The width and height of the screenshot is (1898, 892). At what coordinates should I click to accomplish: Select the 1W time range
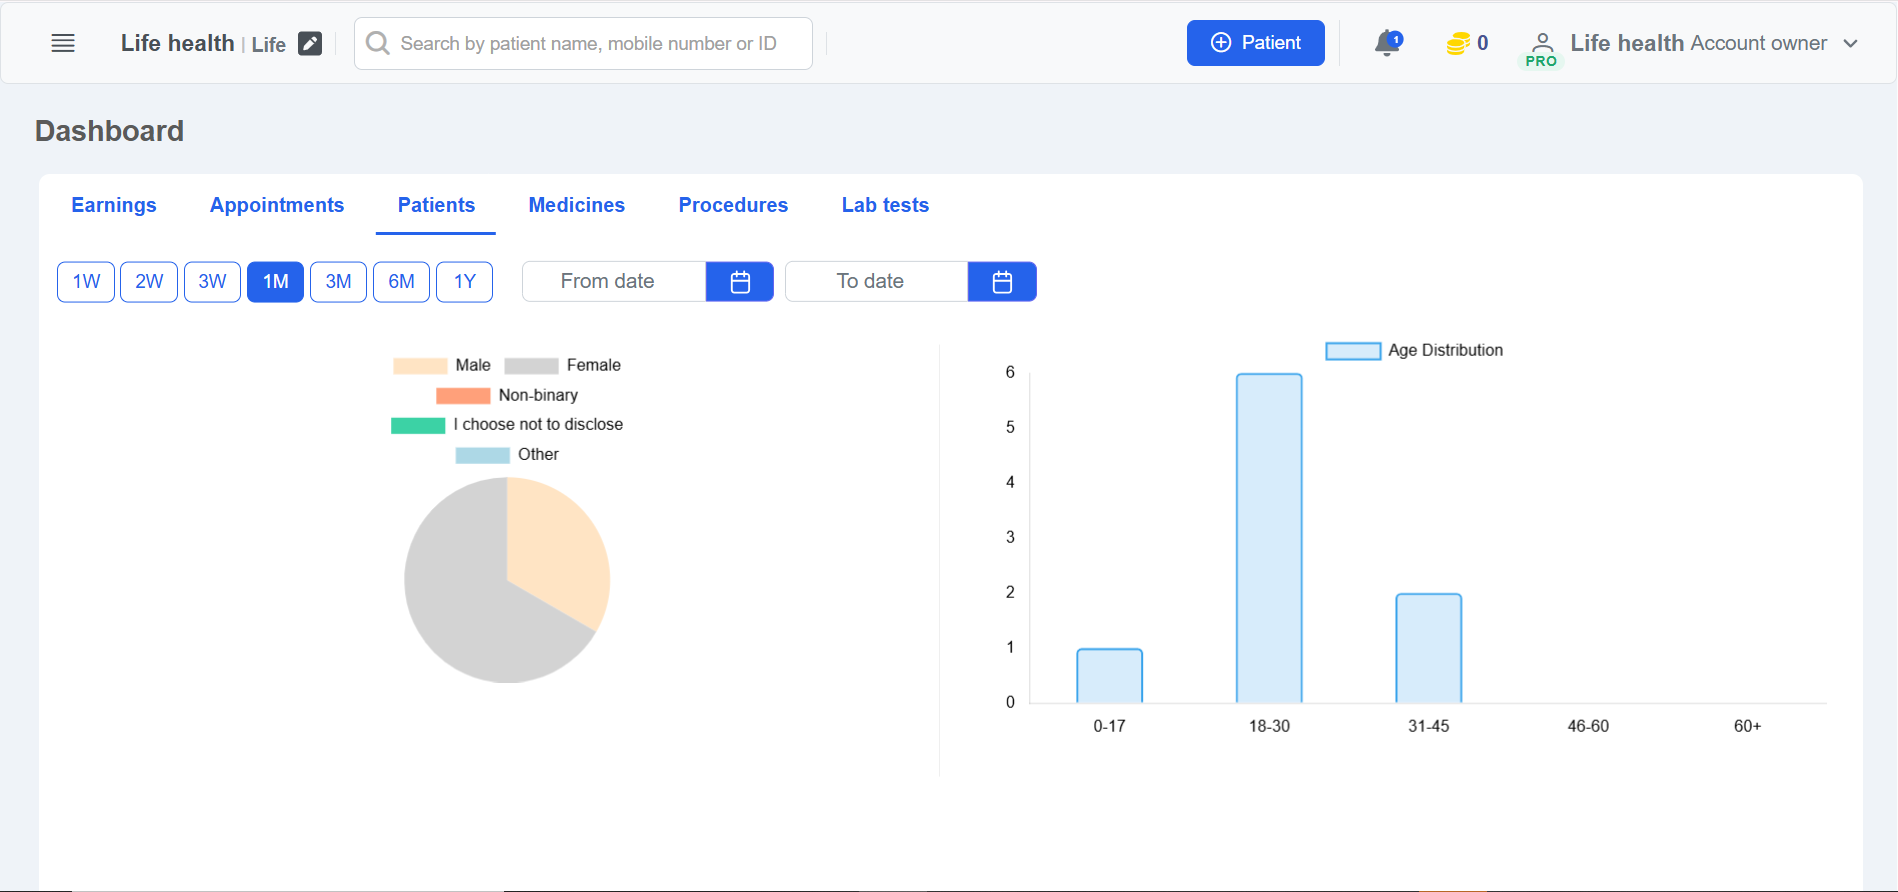pyautogui.click(x=86, y=282)
